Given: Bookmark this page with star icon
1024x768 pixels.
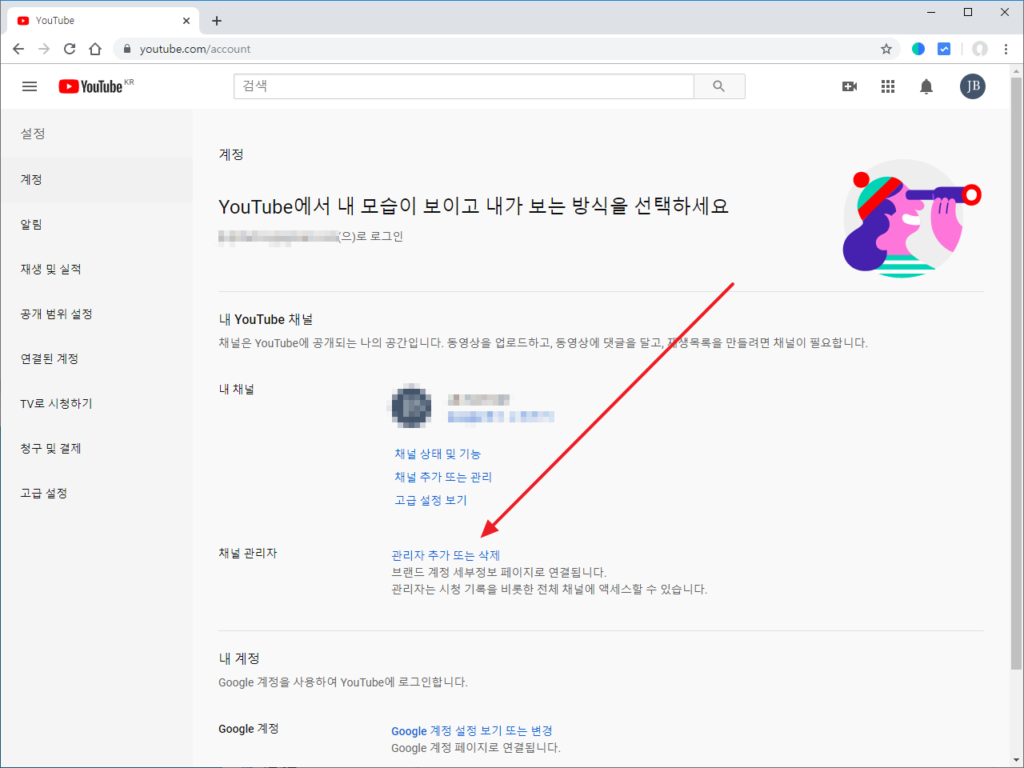Looking at the screenshot, I should pyautogui.click(x=886, y=48).
